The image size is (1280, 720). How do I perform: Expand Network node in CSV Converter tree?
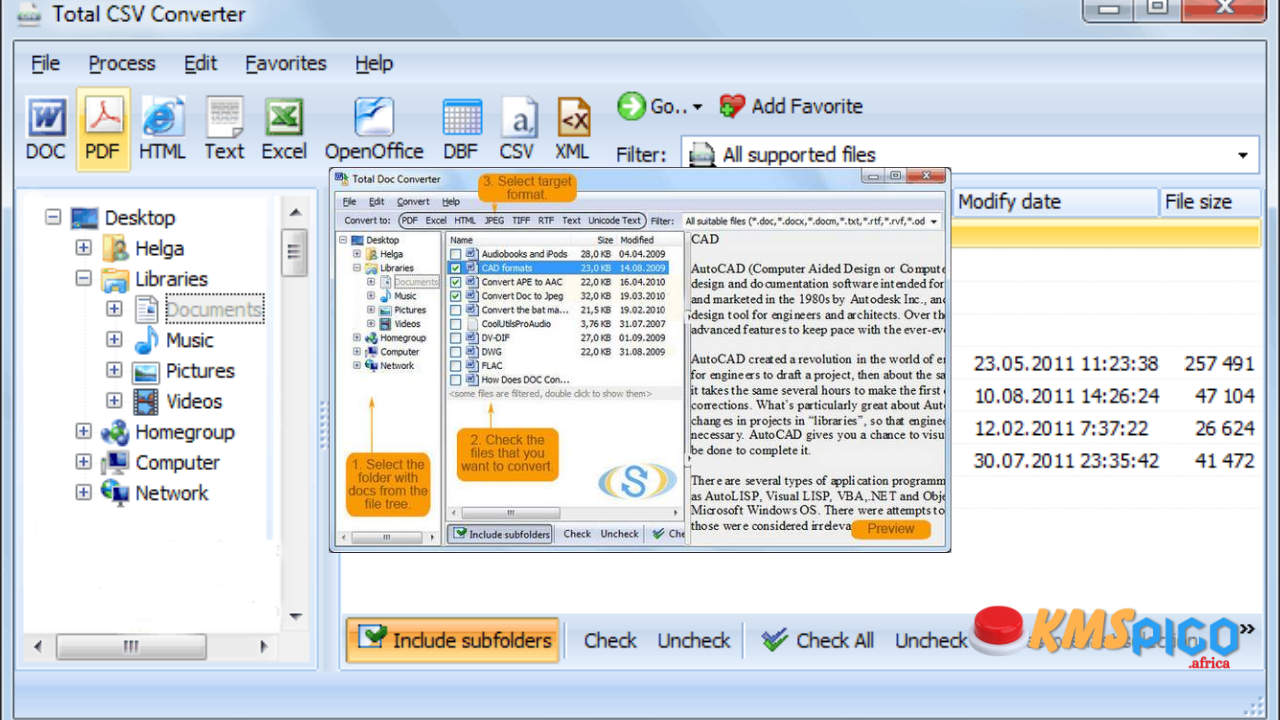click(x=83, y=493)
